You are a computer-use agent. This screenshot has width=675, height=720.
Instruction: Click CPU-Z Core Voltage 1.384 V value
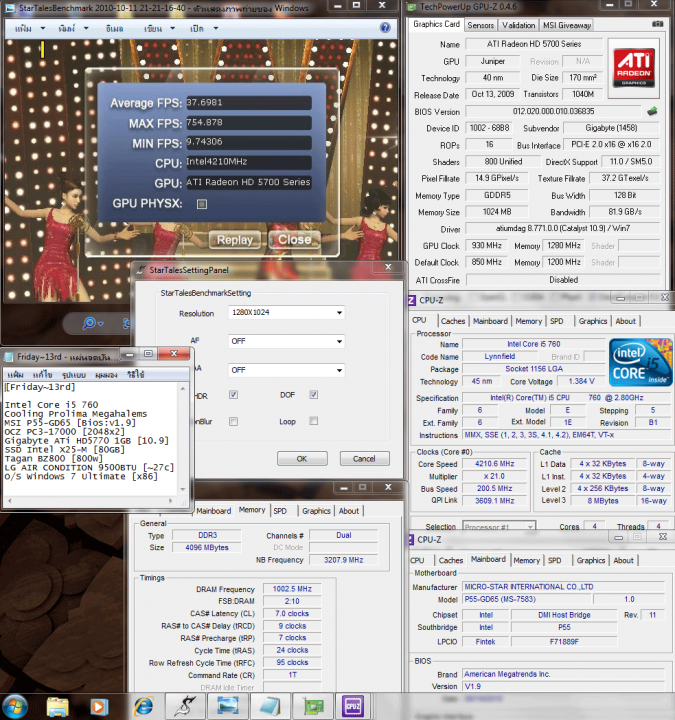(581, 381)
